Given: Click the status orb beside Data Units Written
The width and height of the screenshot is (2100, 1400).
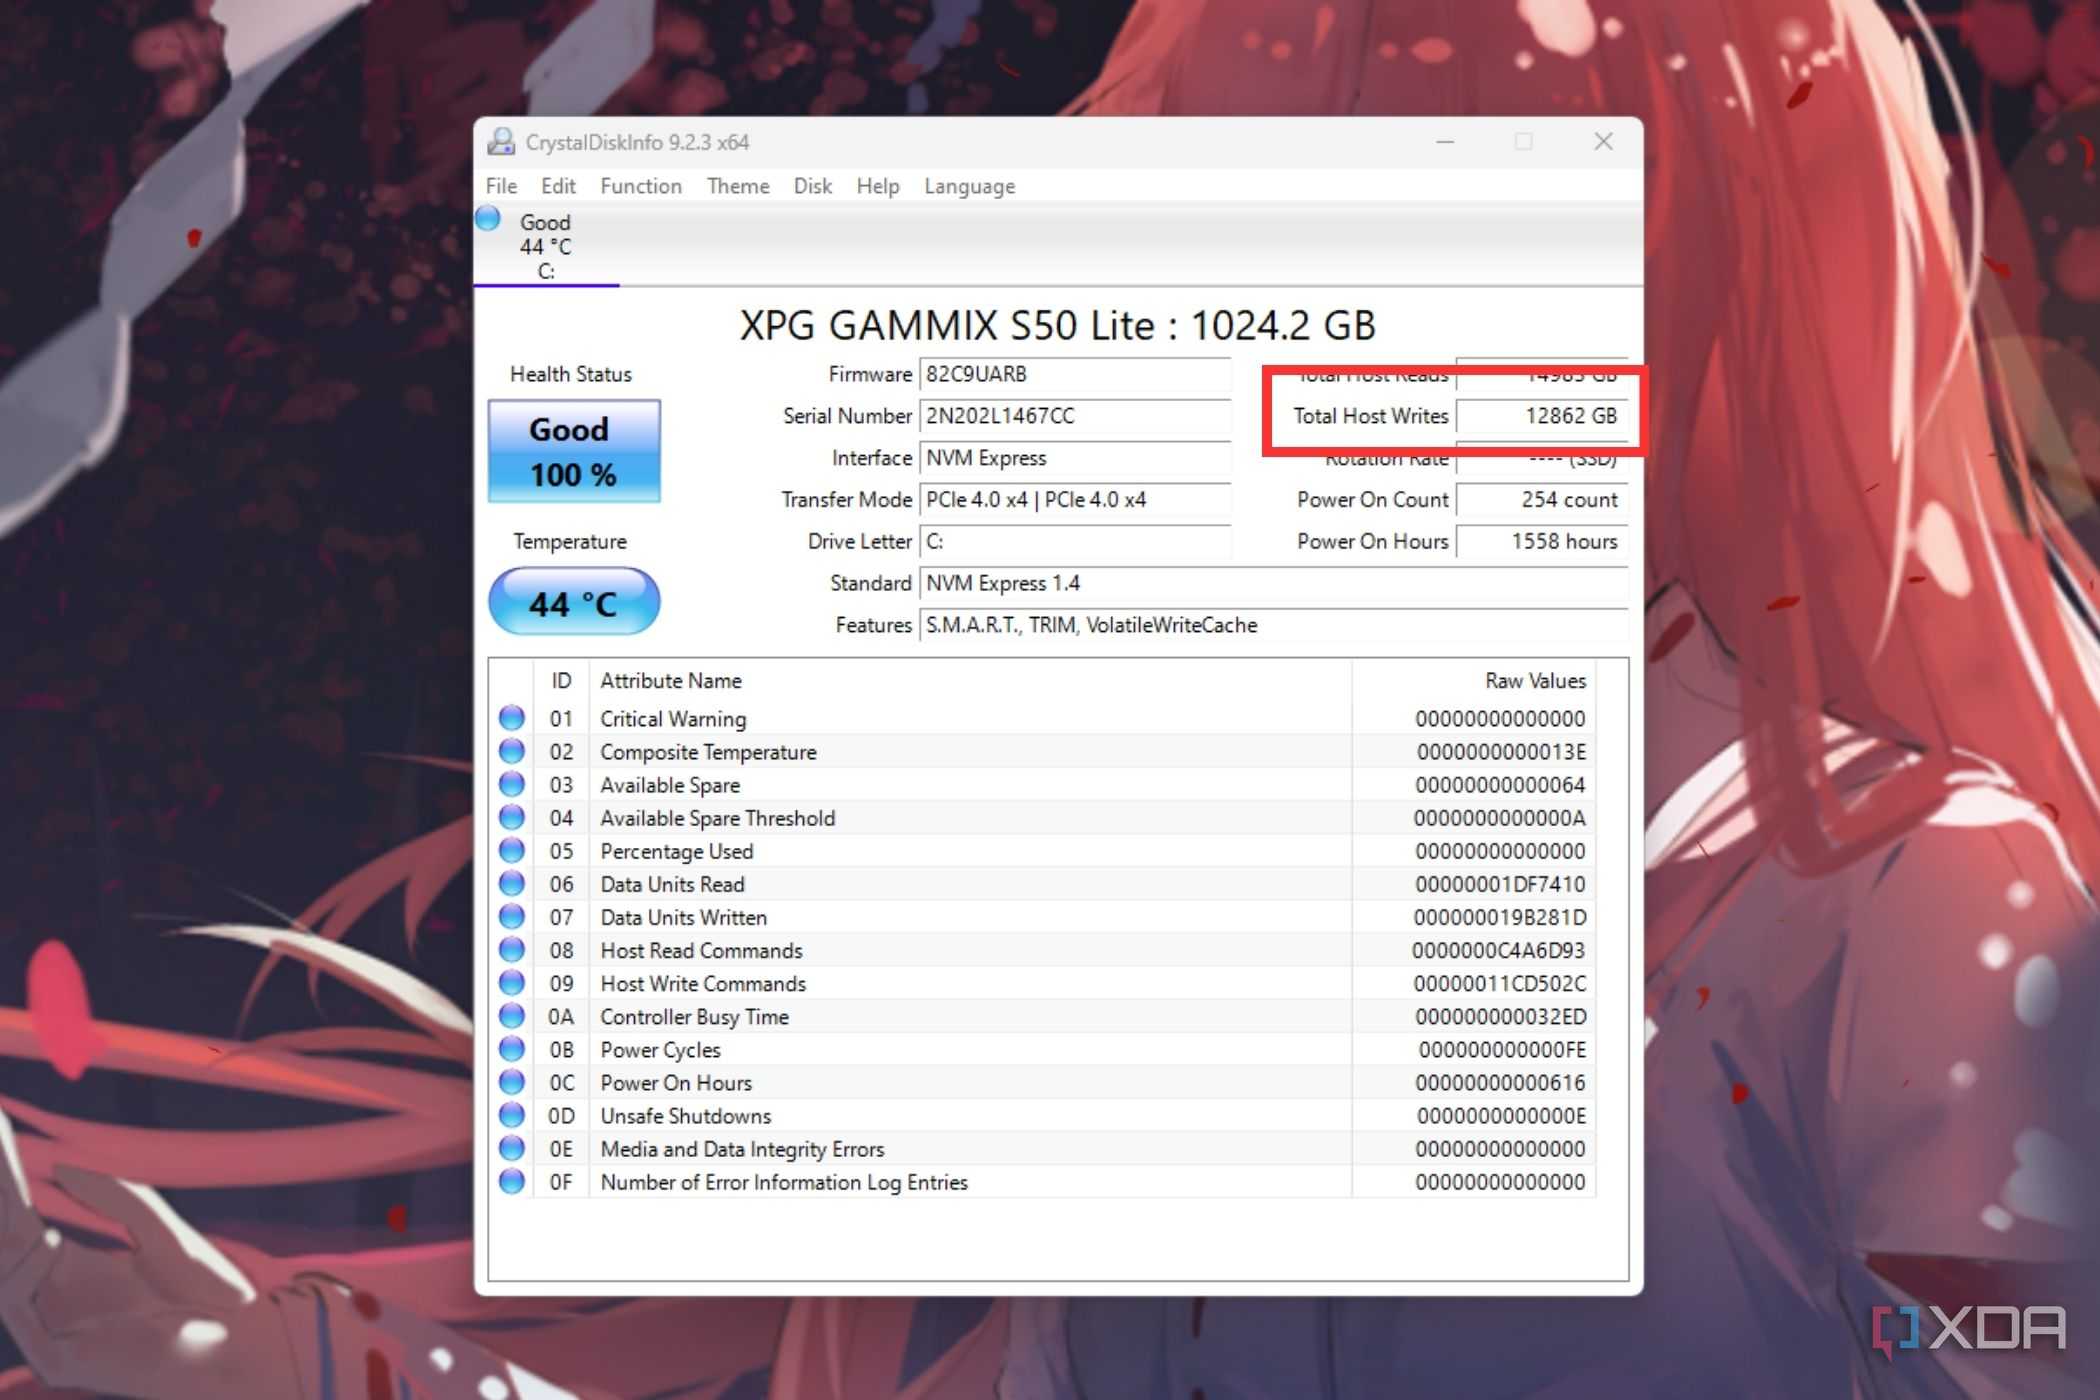Looking at the screenshot, I should [512, 916].
